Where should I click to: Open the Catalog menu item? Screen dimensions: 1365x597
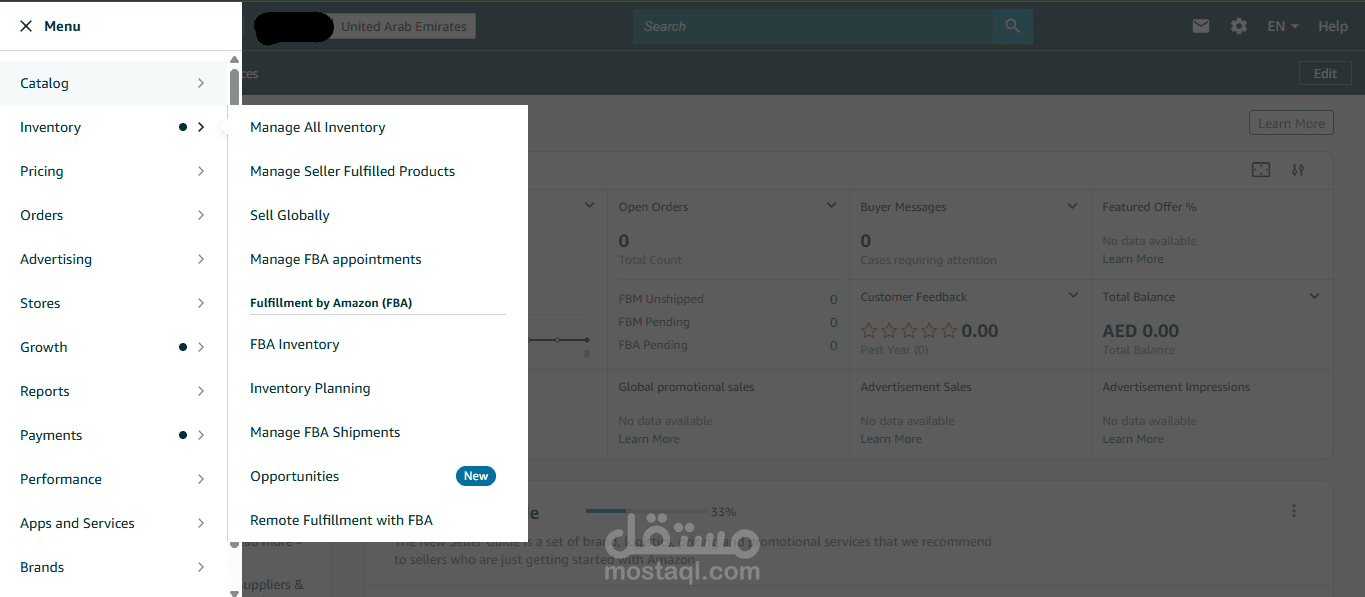(113, 83)
